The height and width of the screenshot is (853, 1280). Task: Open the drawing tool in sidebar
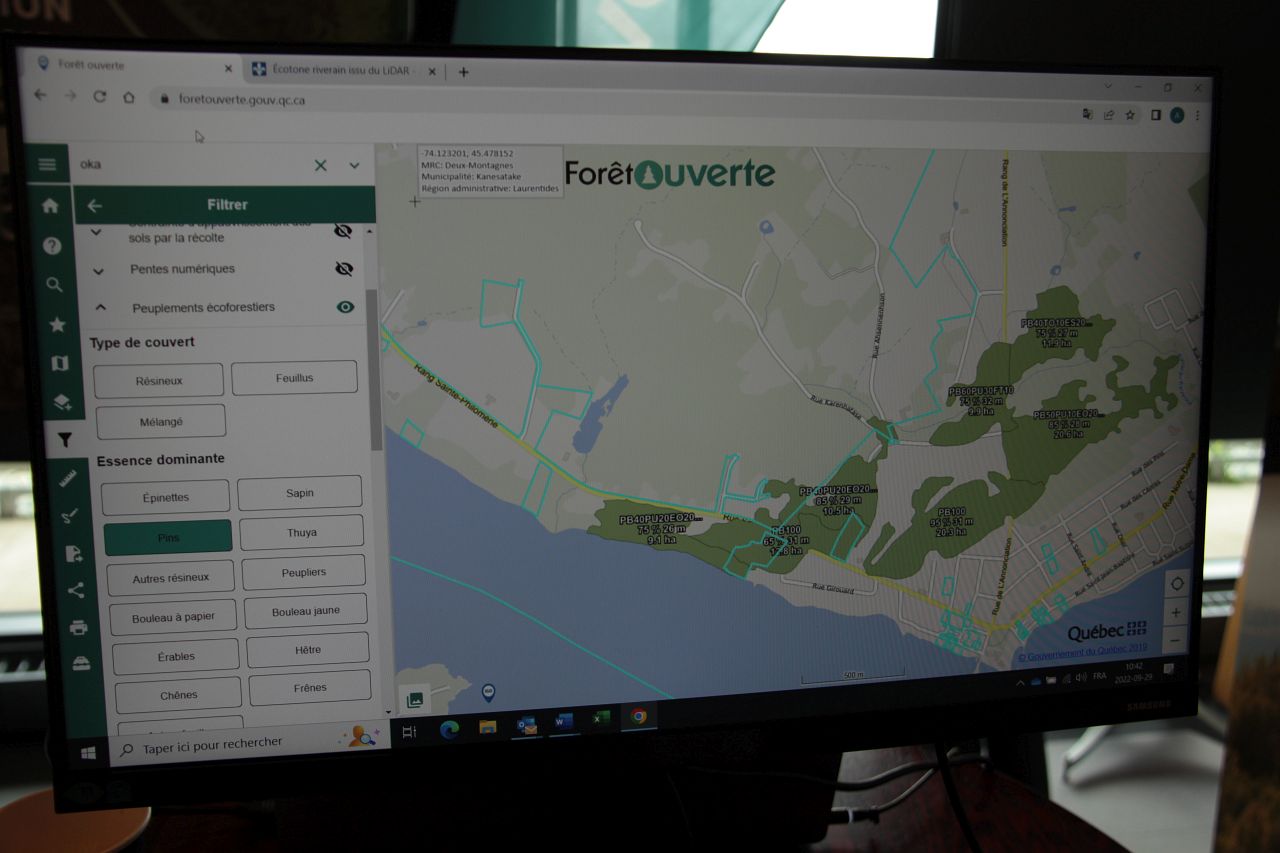point(70,516)
